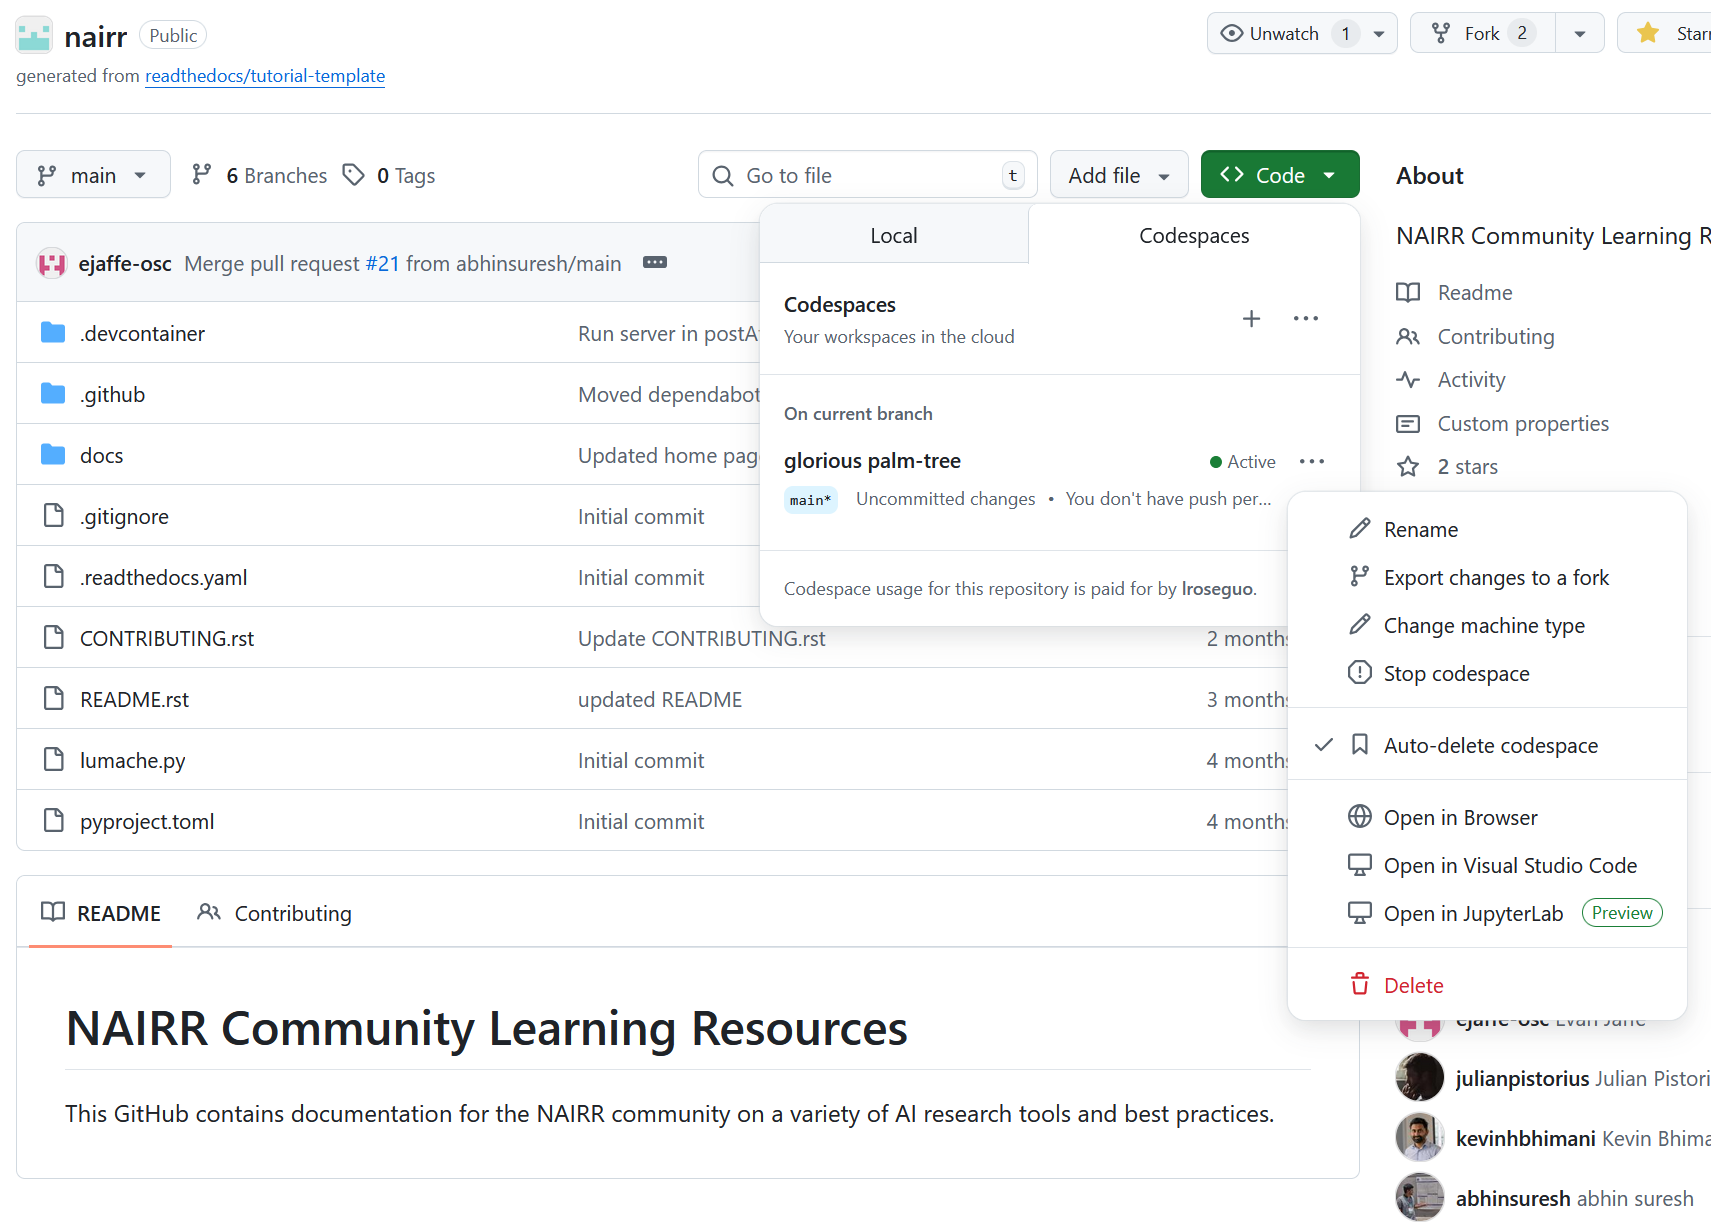Expand the Unwatch notification options arrow

pyautogui.click(x=1379, y=34)
